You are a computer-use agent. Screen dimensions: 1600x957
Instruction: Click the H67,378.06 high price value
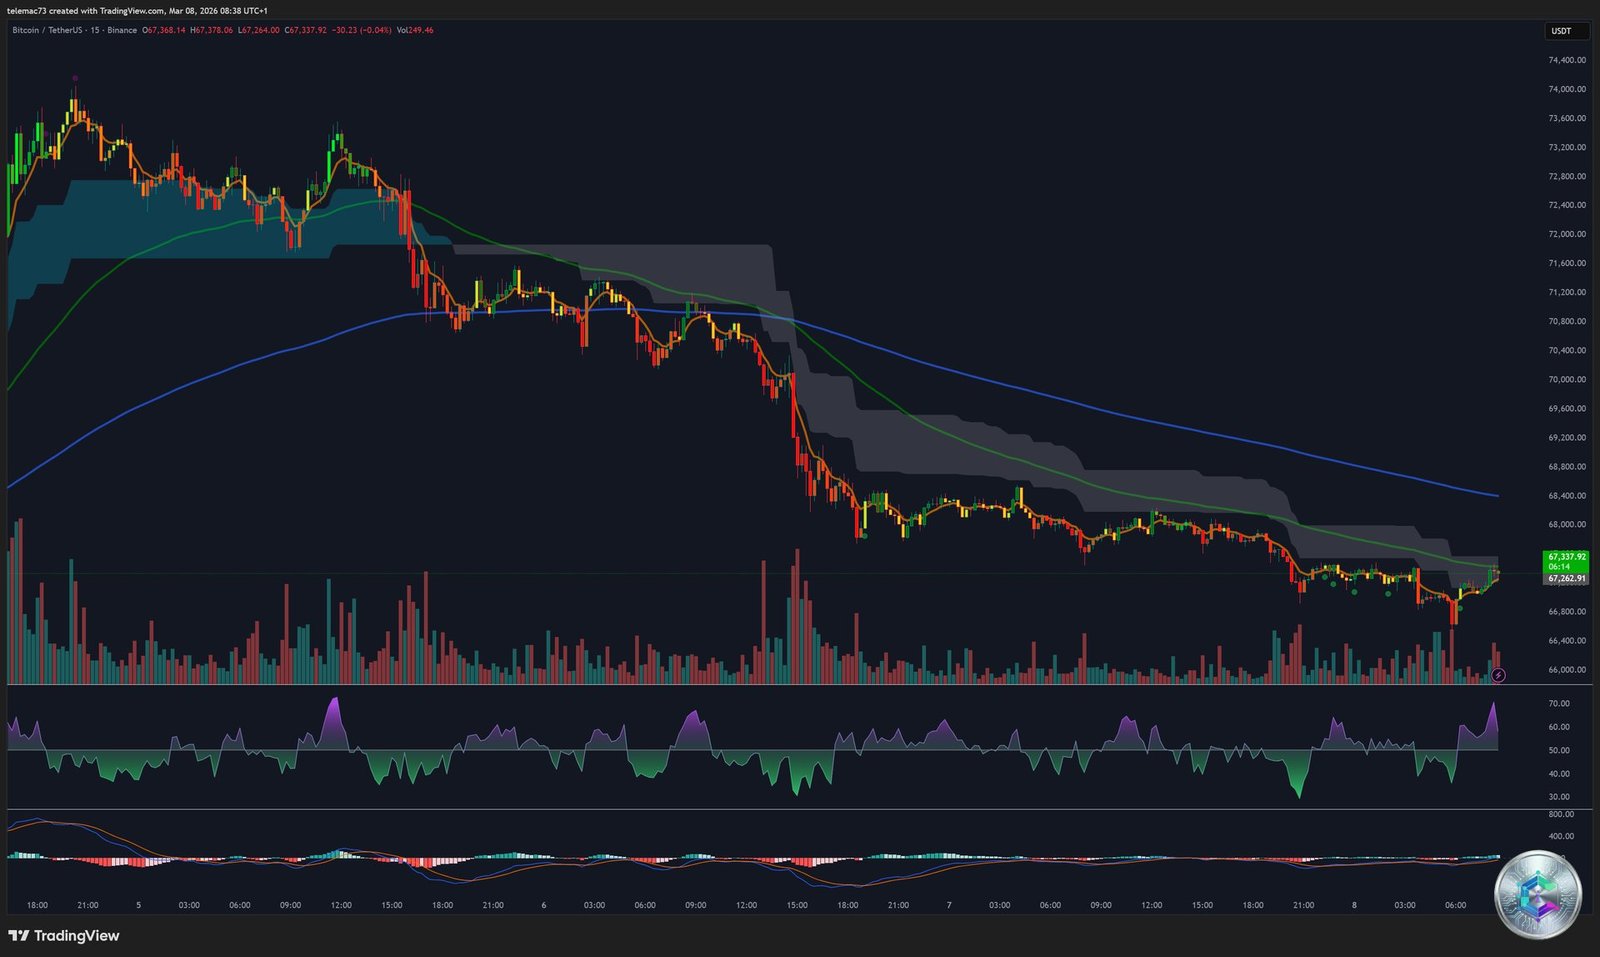pos(212,31)
